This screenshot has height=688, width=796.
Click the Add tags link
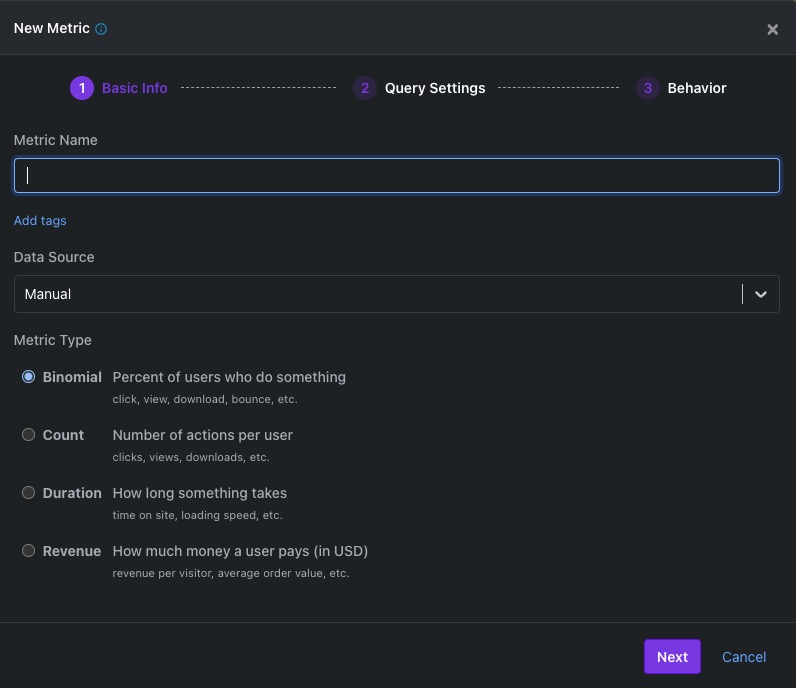(x=40, y=220)
